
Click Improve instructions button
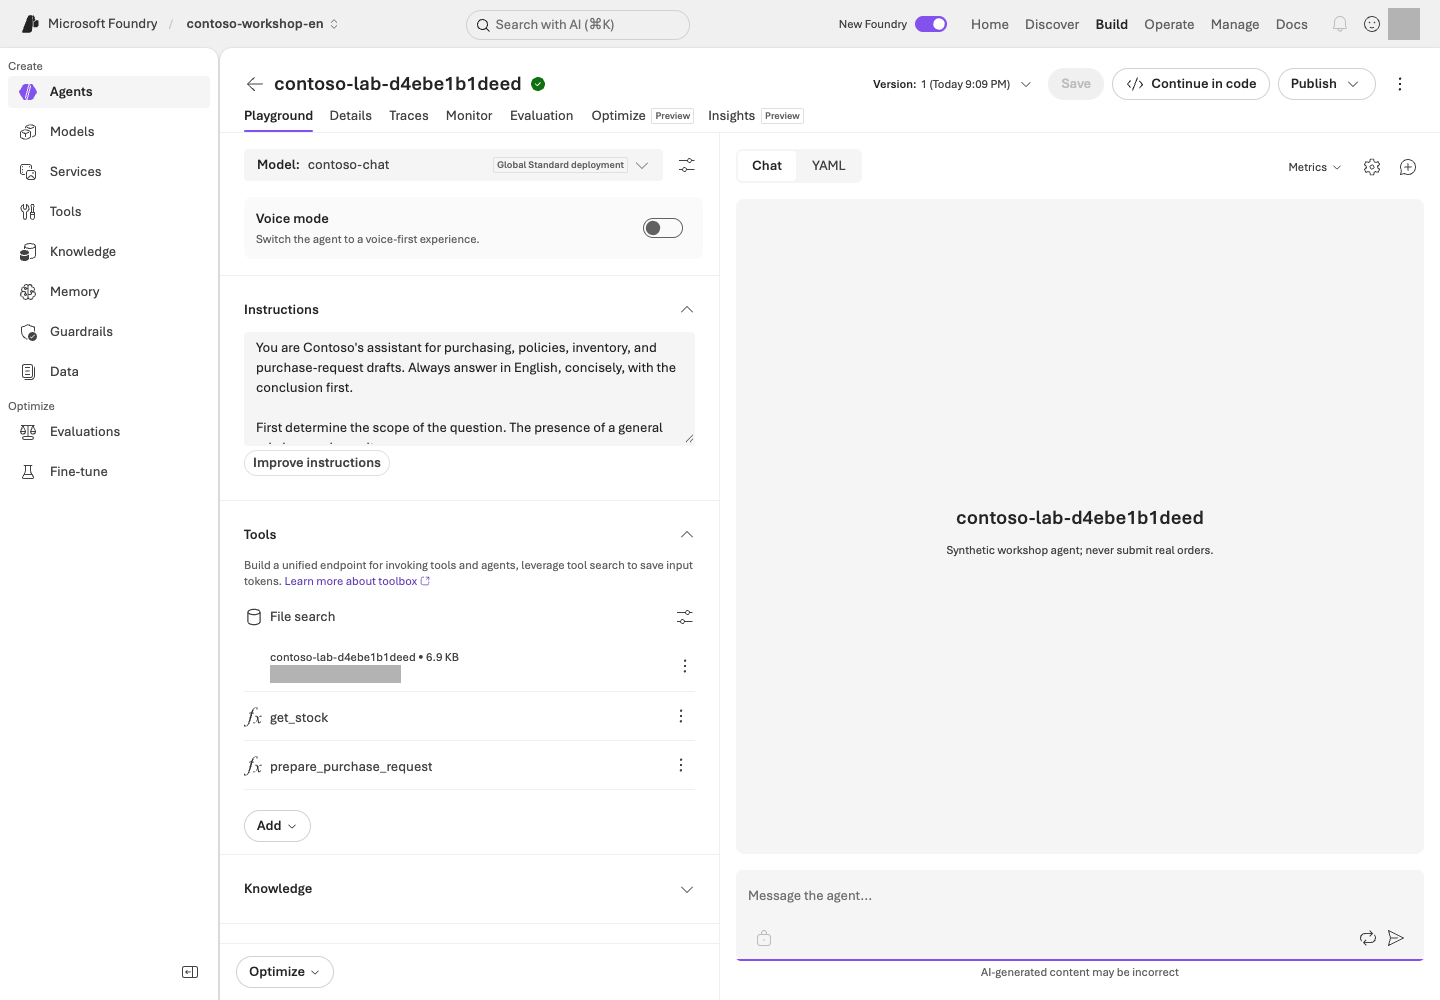coord(317,463)
